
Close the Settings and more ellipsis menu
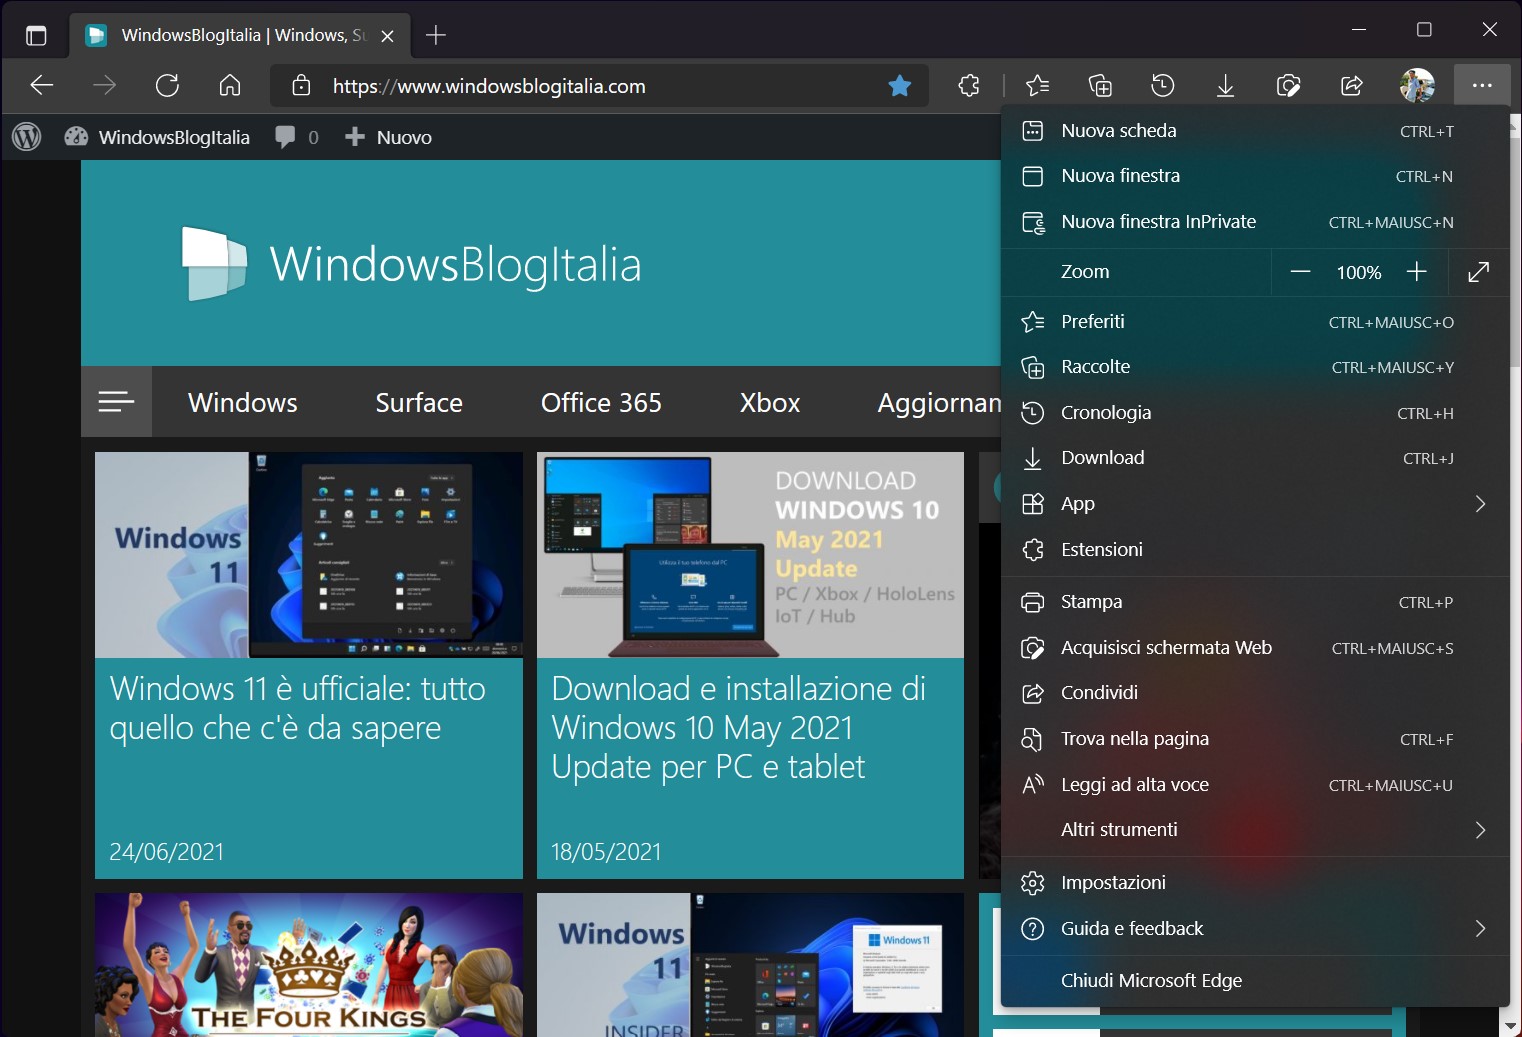point(1482,86)
